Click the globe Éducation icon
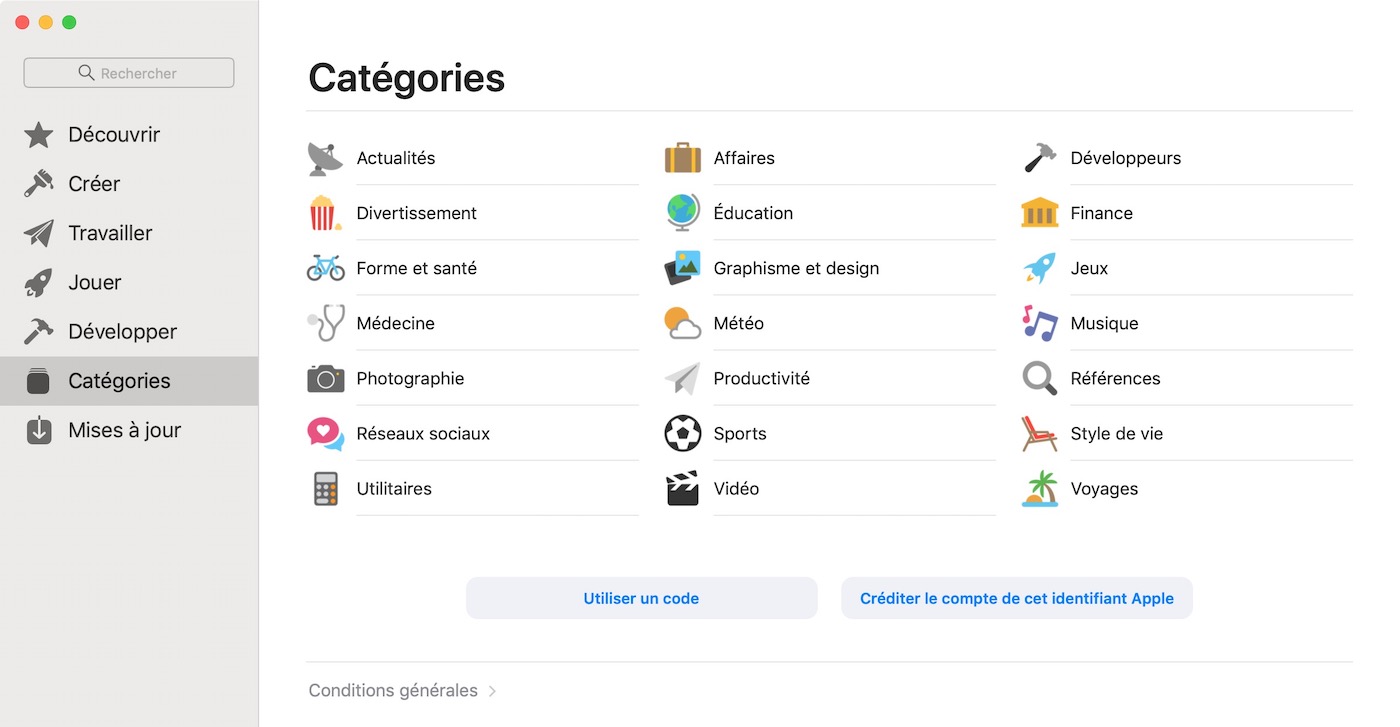This screenshot has height=727, width=1400. coord(683,213)
